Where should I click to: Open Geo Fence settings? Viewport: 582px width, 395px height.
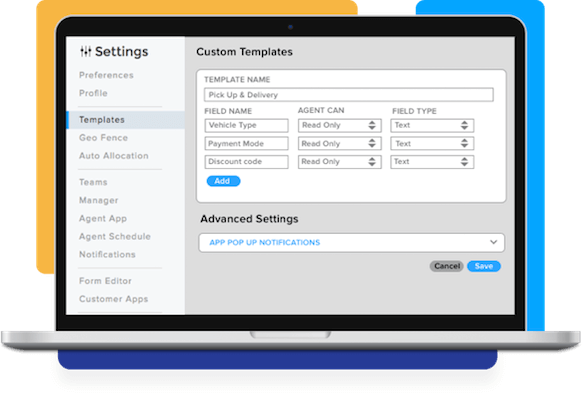point(103,138)
